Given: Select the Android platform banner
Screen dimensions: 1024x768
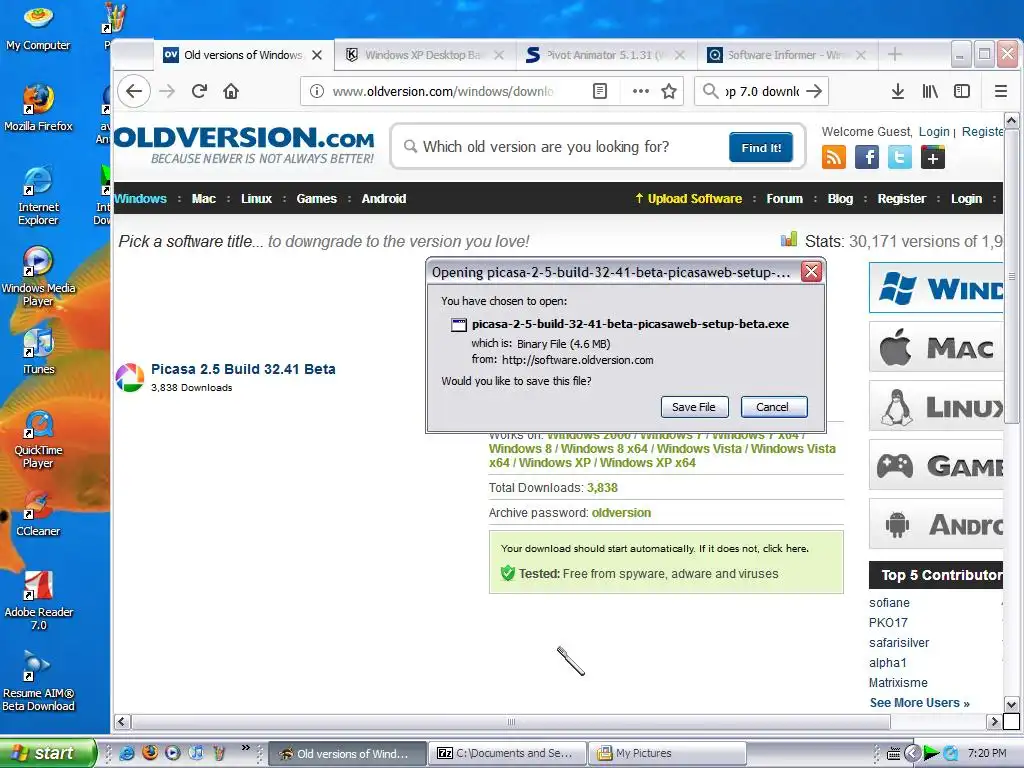Looking at the screenshot, I should point(936,524).
